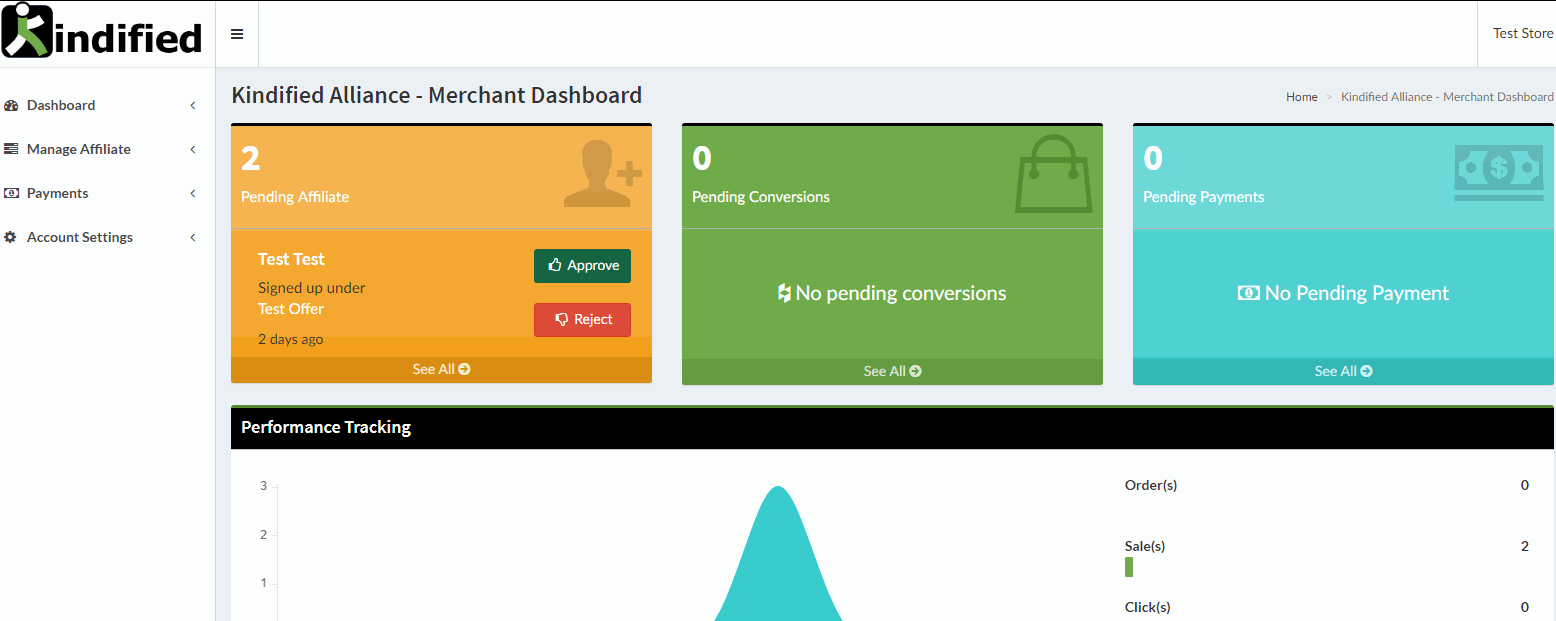Click the Pending Affiliate label
Image resolution: width=1556 pixels, height=621 pixels.
pyautogui.click(x=295, y=197)
